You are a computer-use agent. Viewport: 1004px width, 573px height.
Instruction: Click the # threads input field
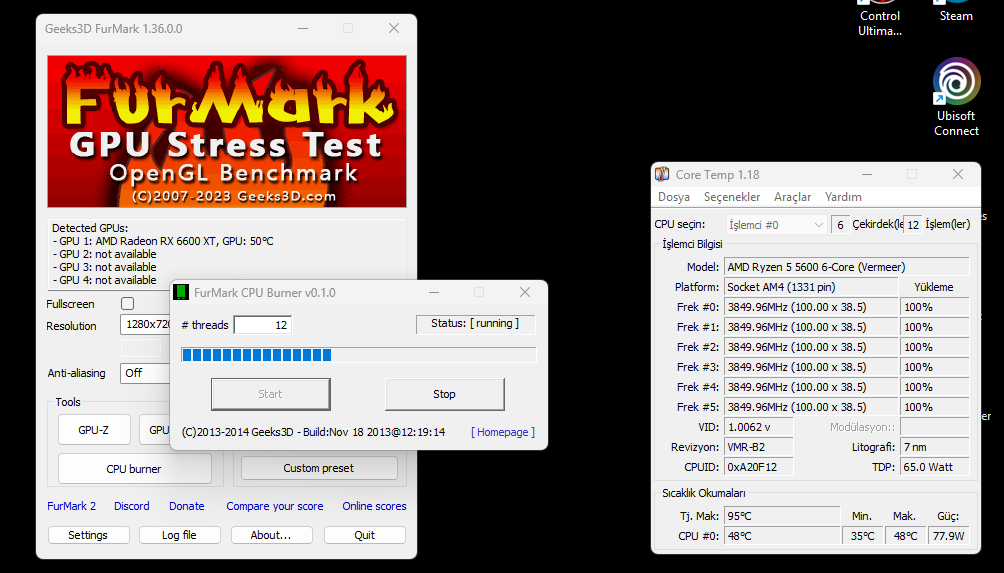point(263,325)
